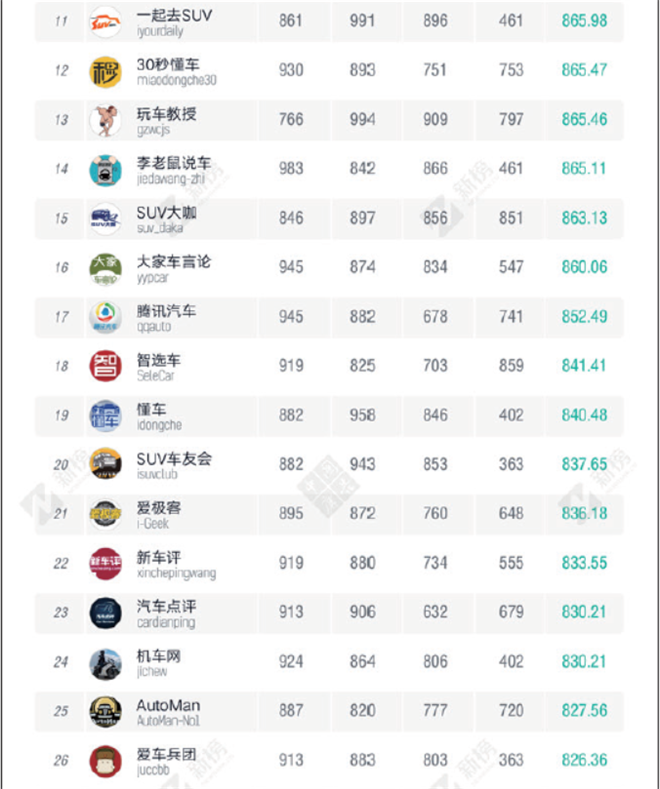The image size is (660, 789).
Task: Select the red 智选车 avatar icon
Action: pyautogui.click(x=105, y=366)
